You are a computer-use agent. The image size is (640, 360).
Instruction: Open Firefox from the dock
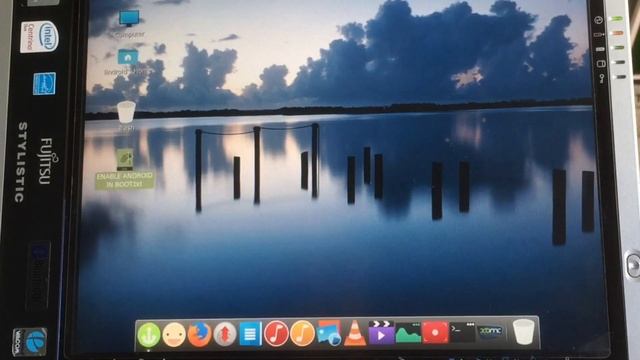click(x=199, y=334)
